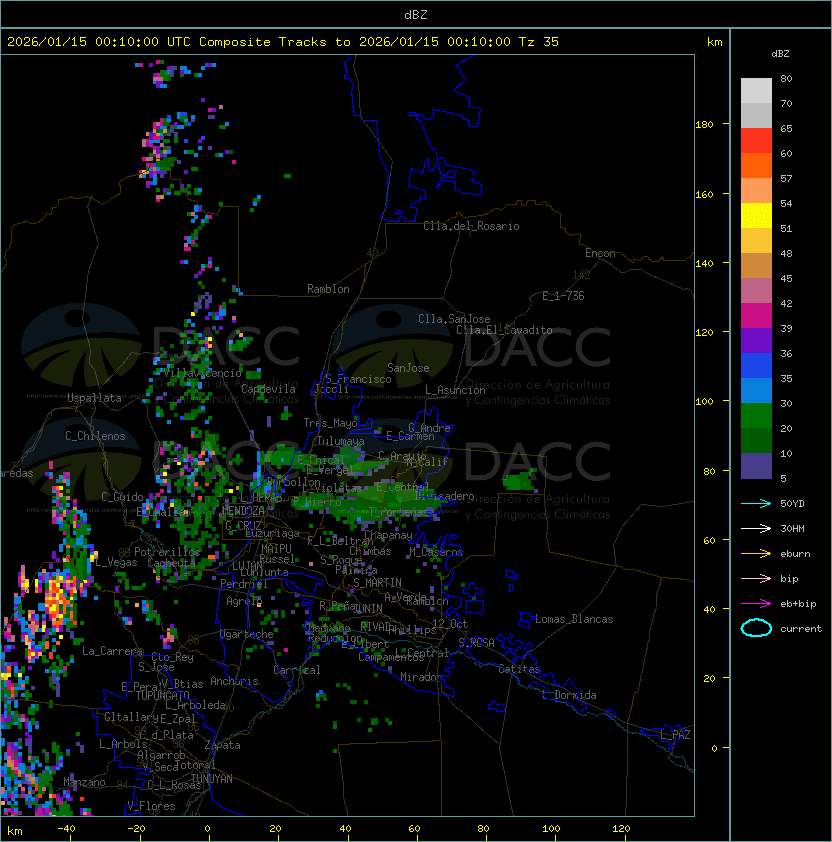Click the yellow eburn arrow icon
The image size is (832, 842).
pyautogui.click(x=756, y=554)
